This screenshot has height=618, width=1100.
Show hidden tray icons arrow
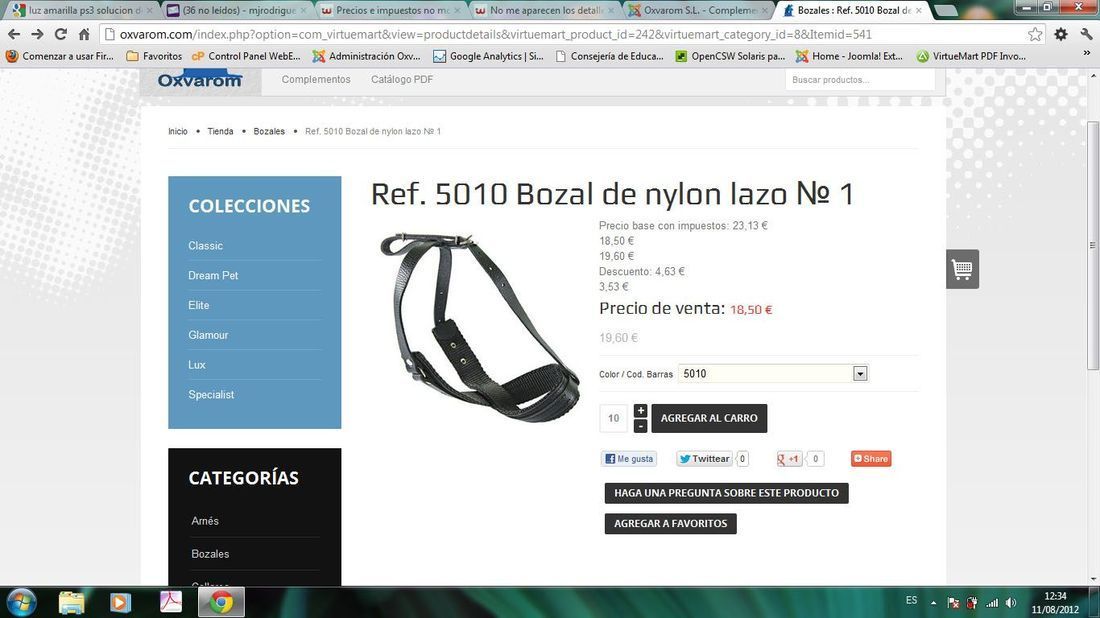click(933, 603)
